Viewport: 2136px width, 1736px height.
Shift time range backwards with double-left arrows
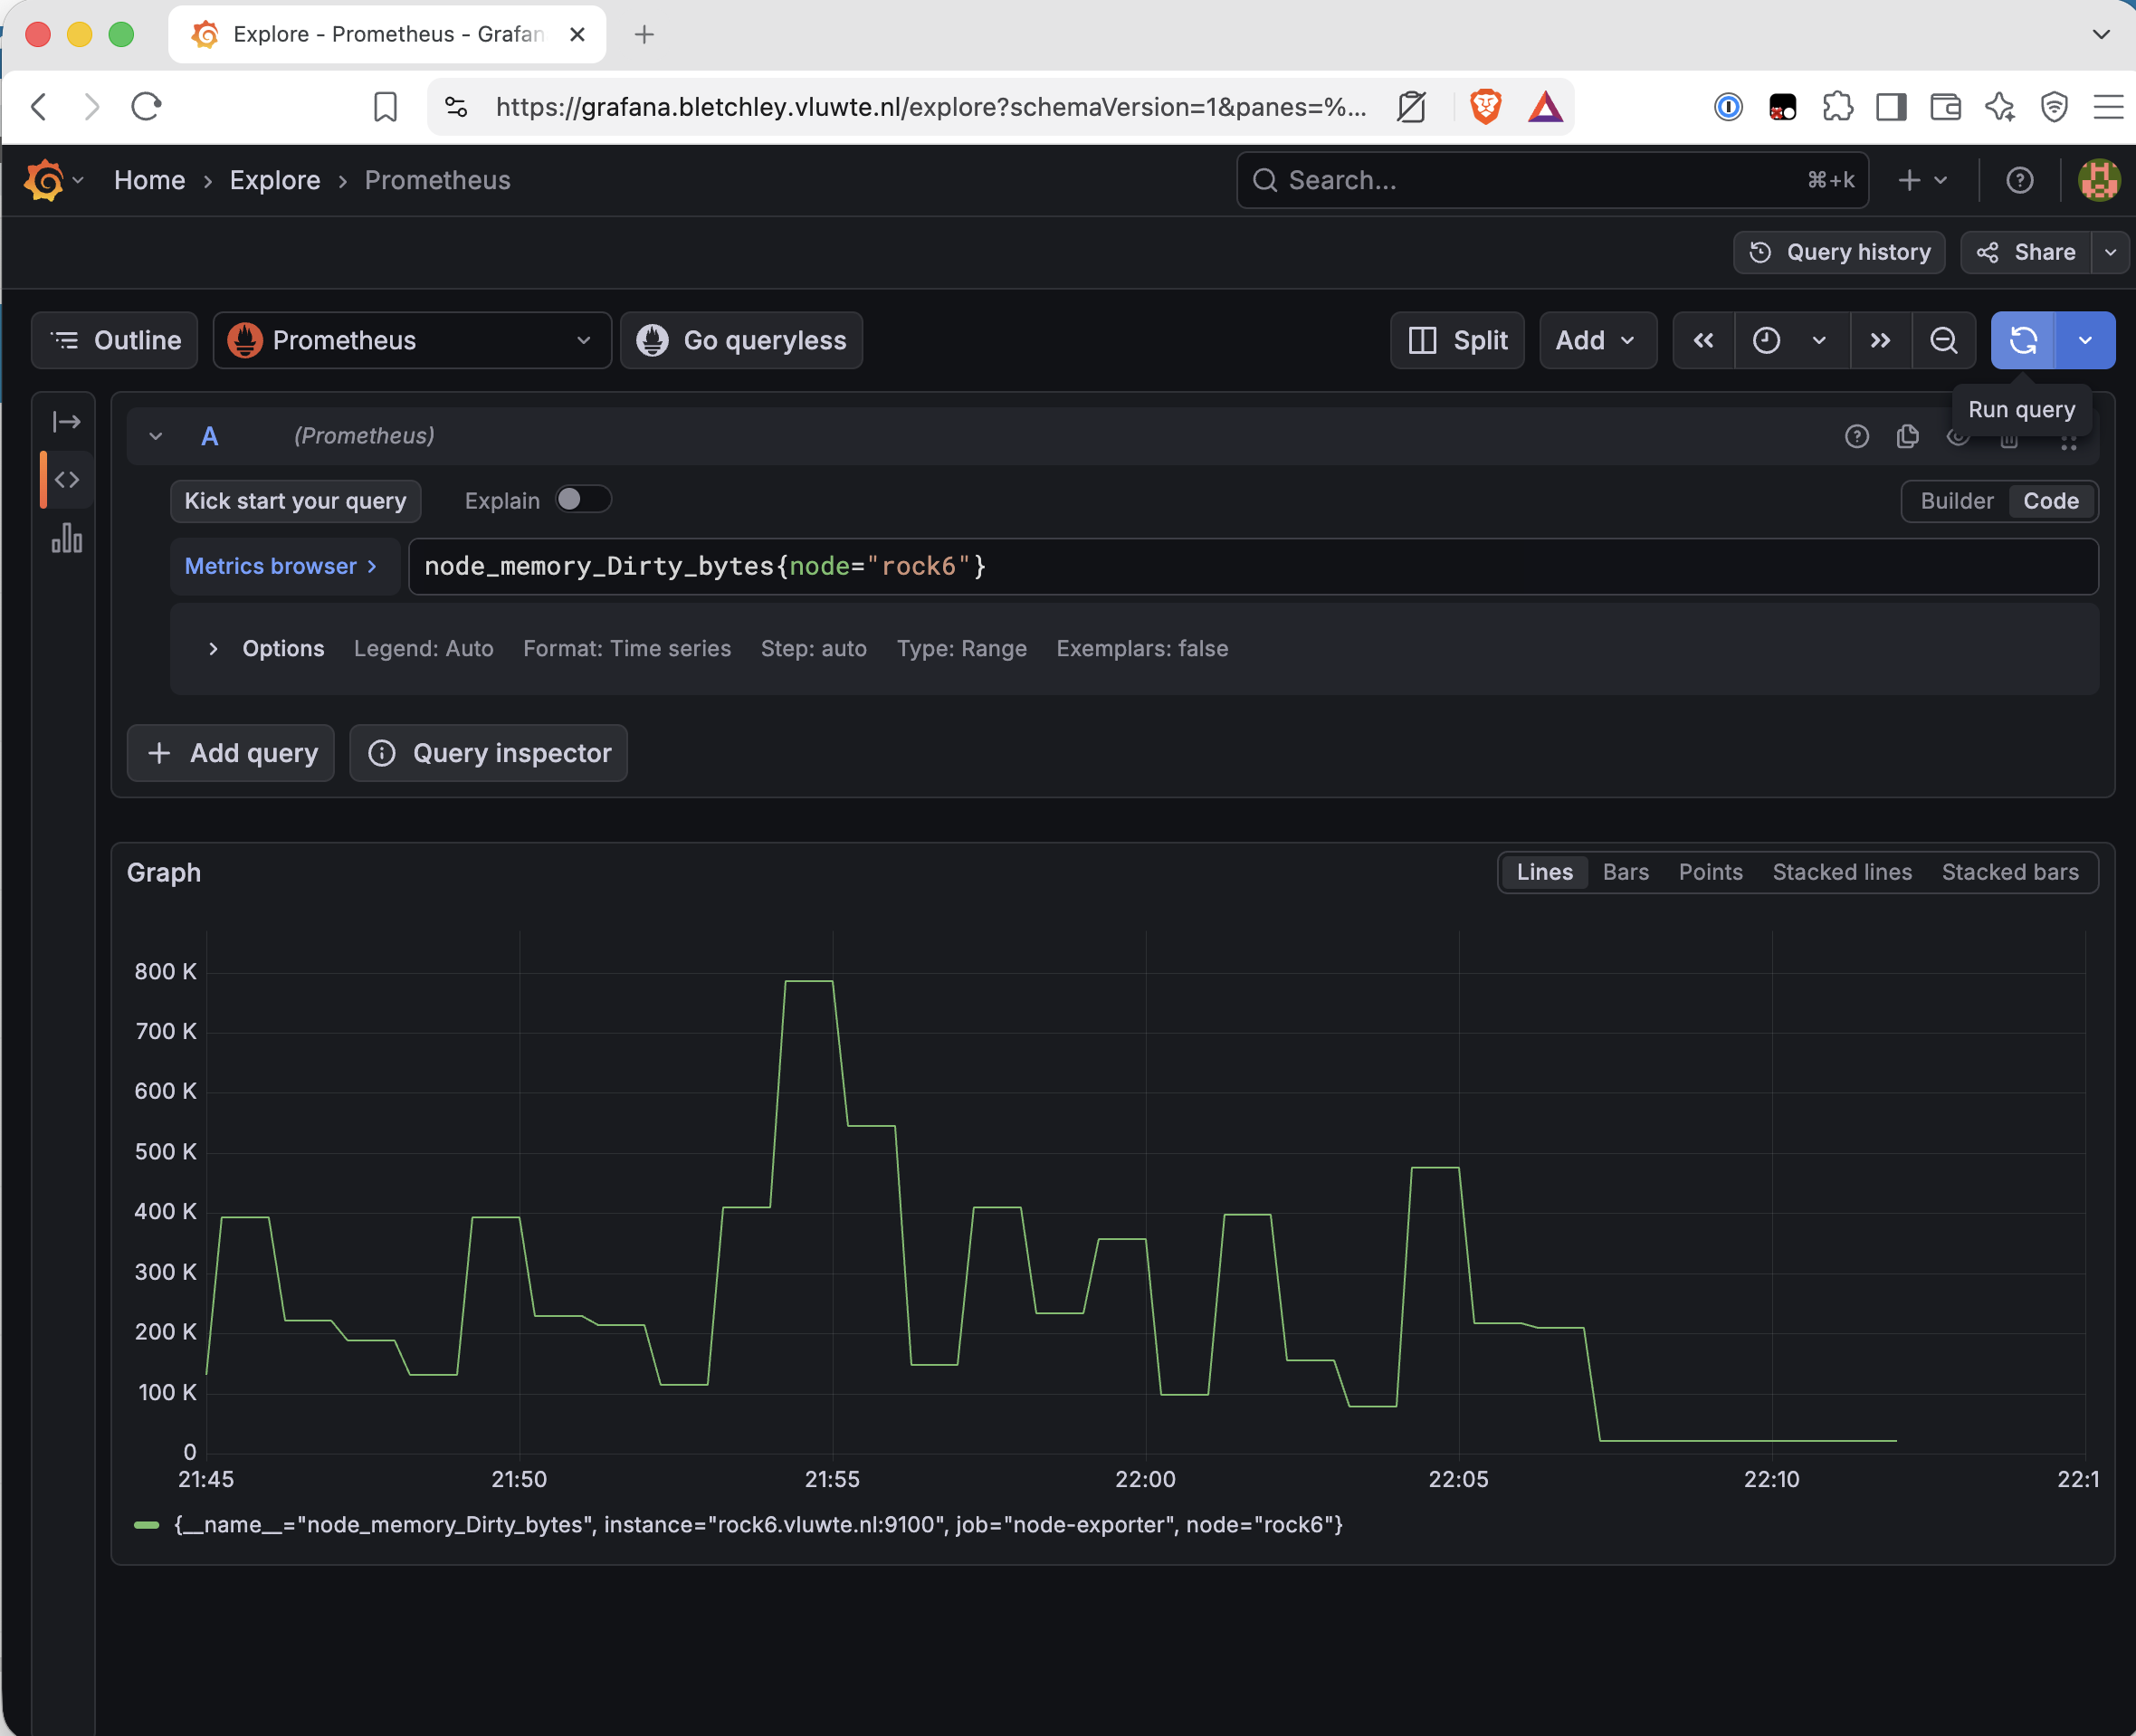click(x=1704, y=340)
